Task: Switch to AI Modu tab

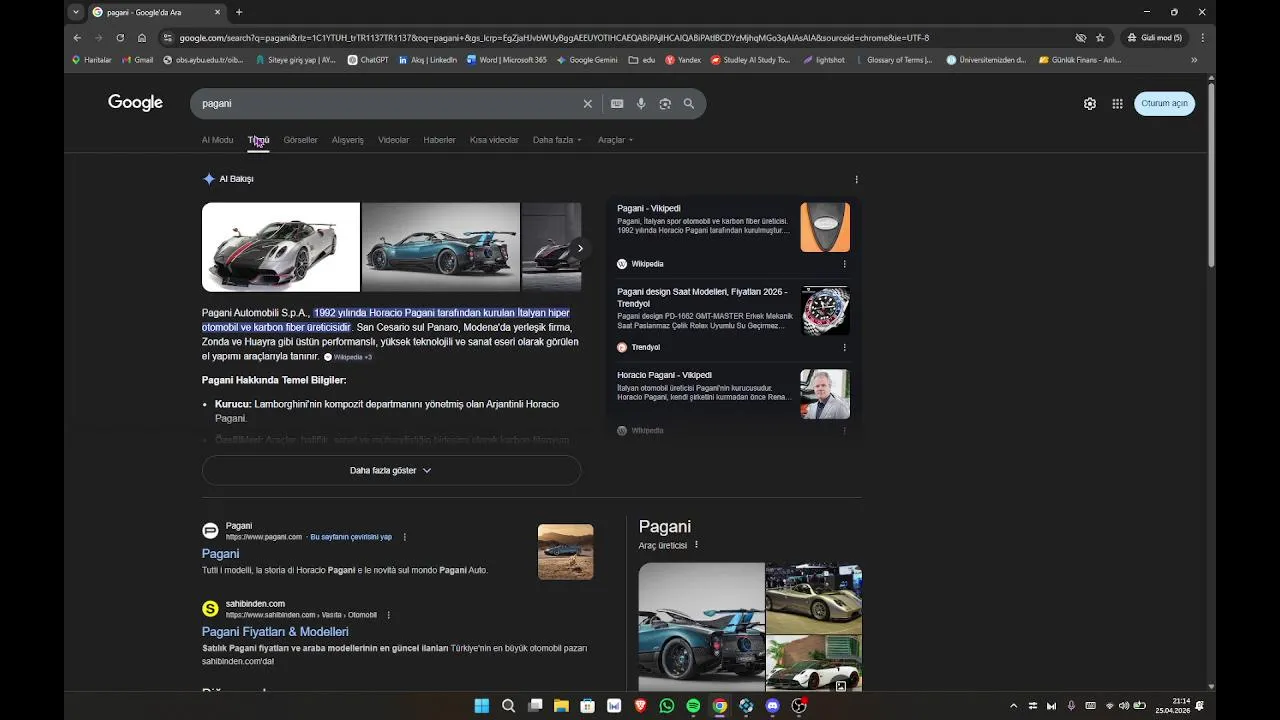Action: click(x=217, y=140)
